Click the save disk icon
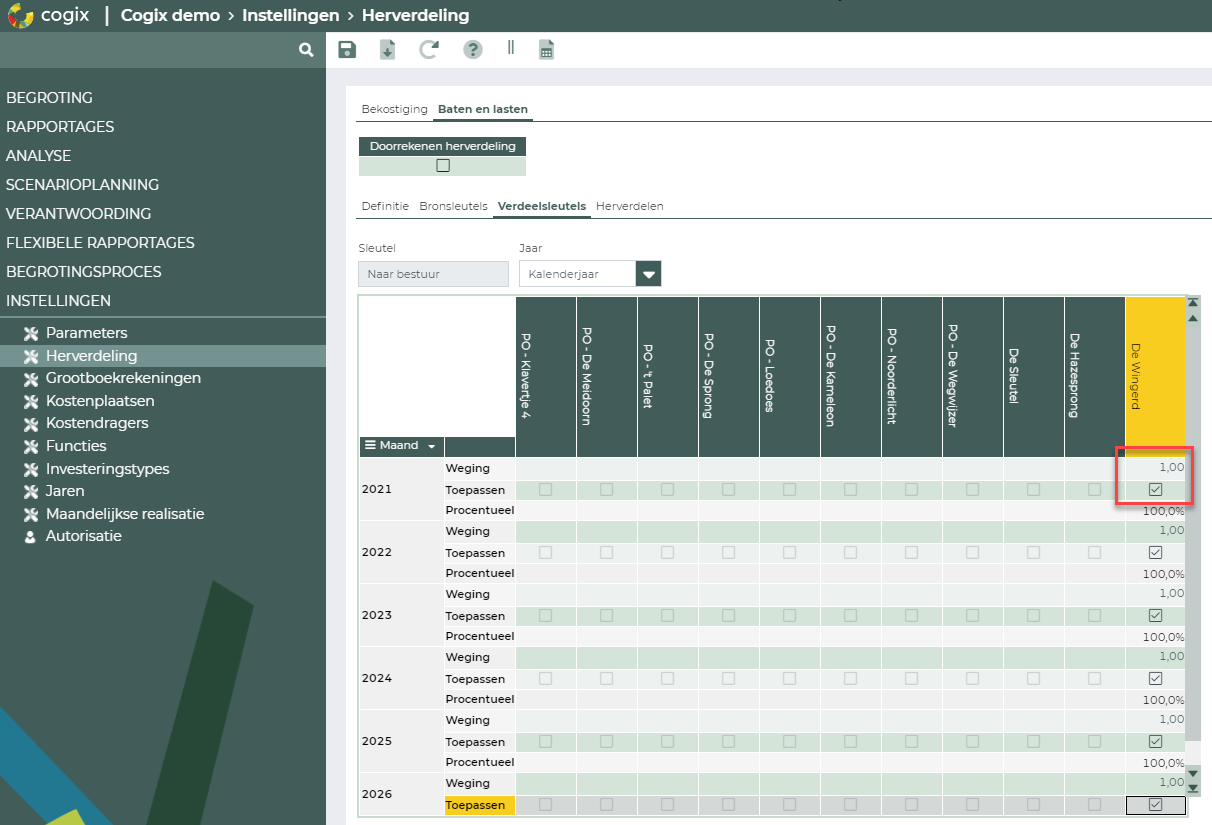Viewport: 1212px width, 825px height. pos(347,50)
